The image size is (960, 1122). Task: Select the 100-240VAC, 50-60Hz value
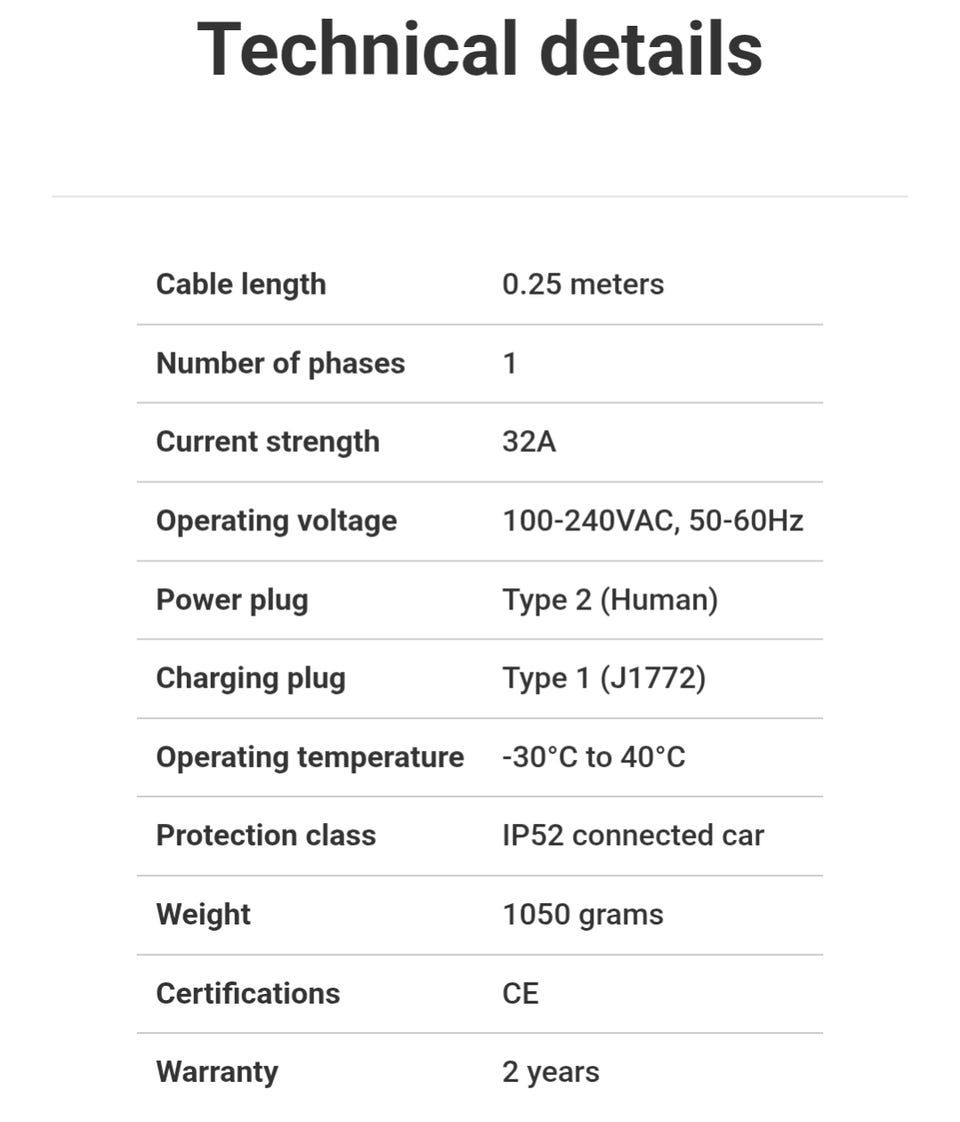(653, 521)
